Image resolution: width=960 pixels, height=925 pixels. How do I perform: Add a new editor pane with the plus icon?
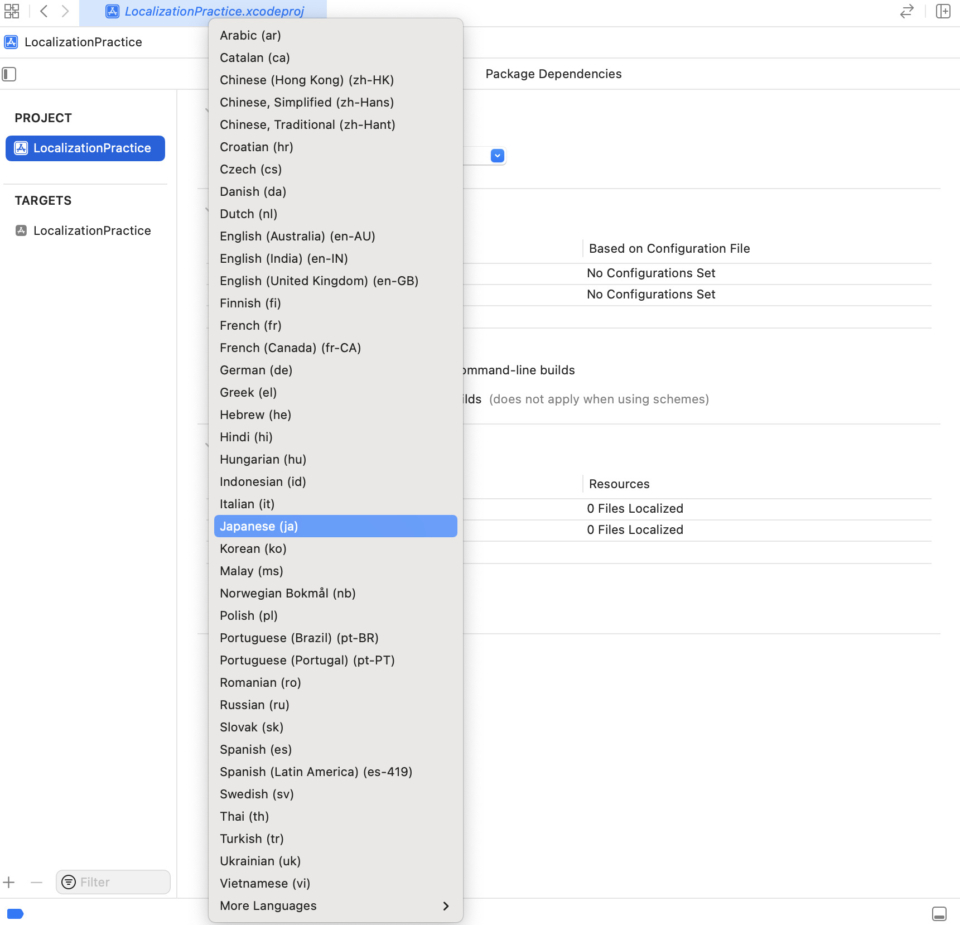click(x=941, y=11)
